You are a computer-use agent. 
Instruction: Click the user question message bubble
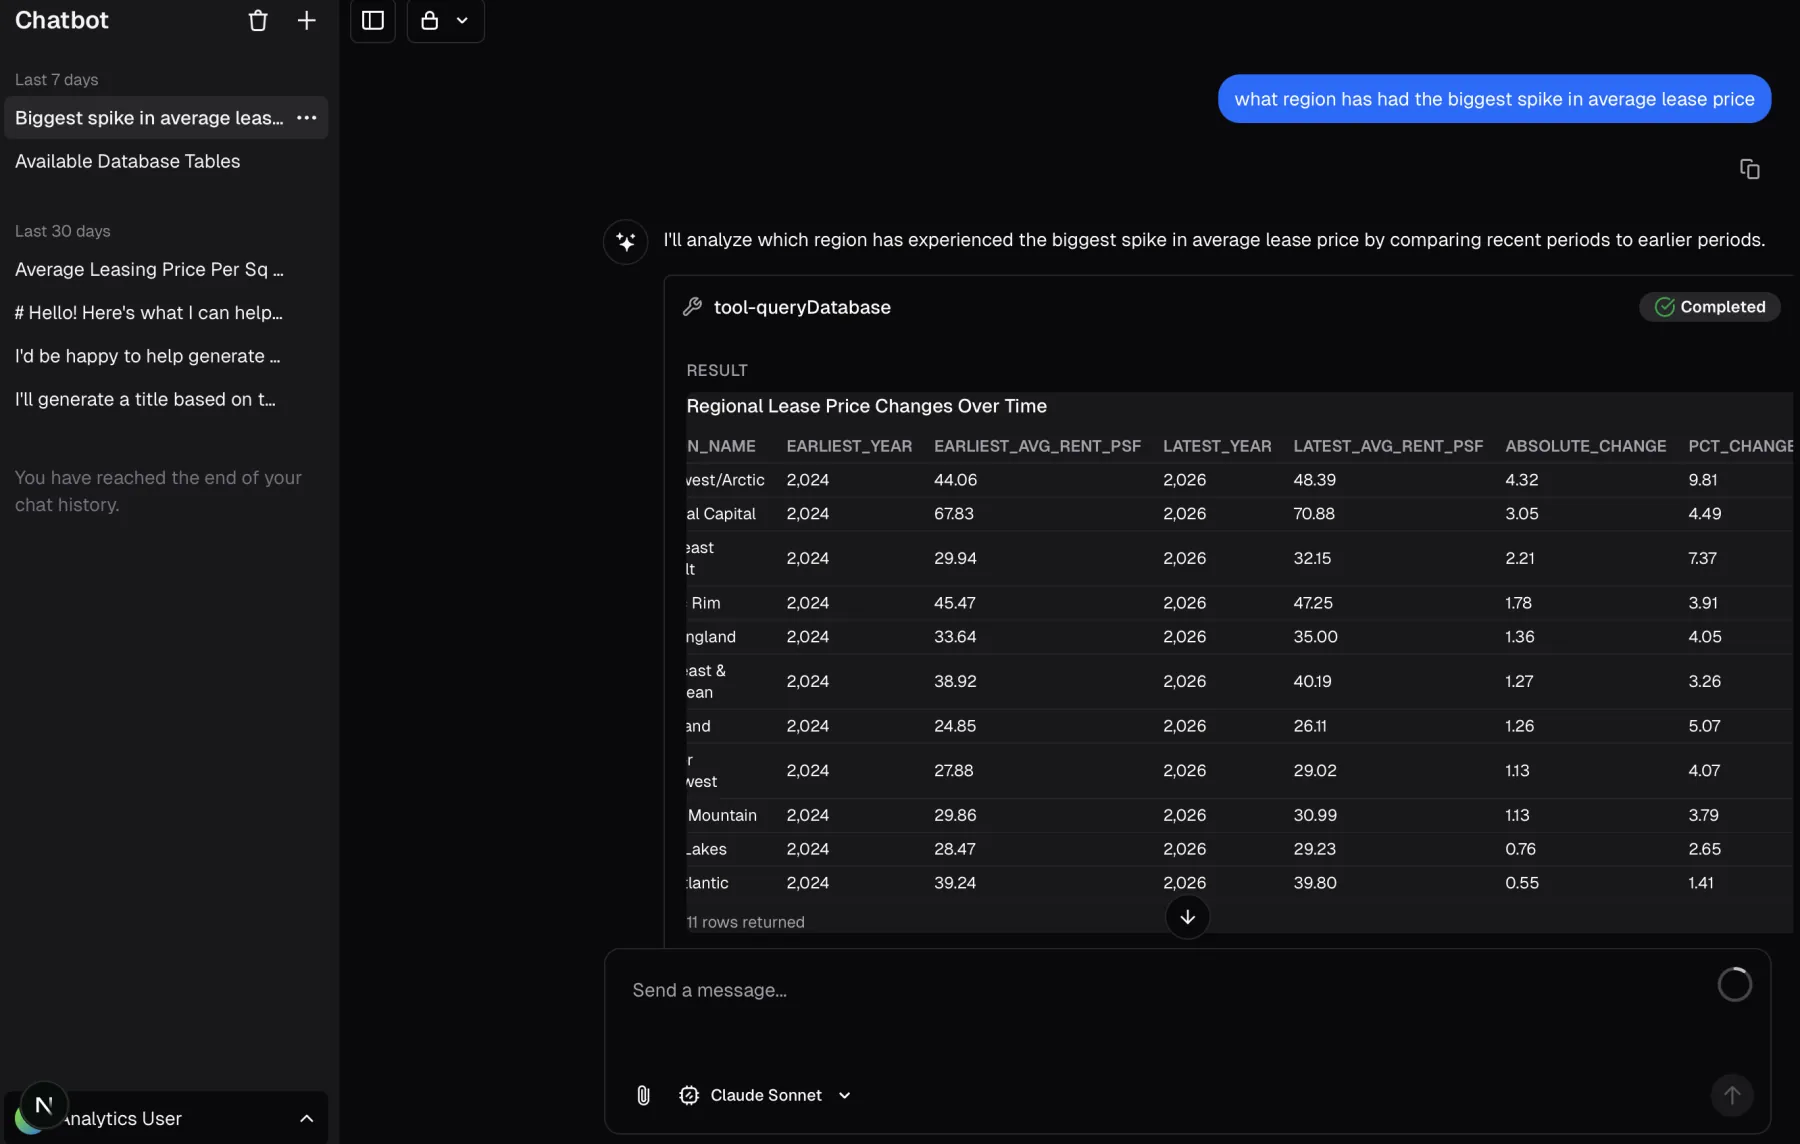tap(1494, 99)
